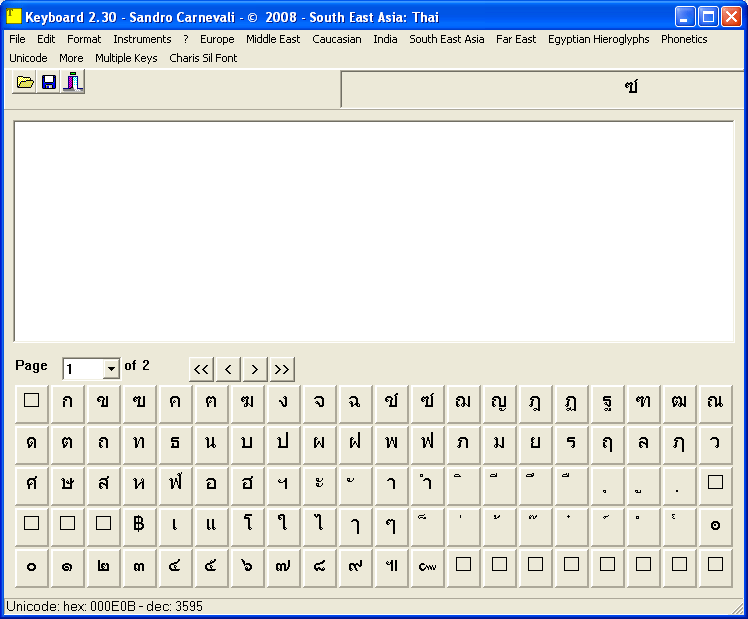Open the Phonetics menu

(684, 39)
